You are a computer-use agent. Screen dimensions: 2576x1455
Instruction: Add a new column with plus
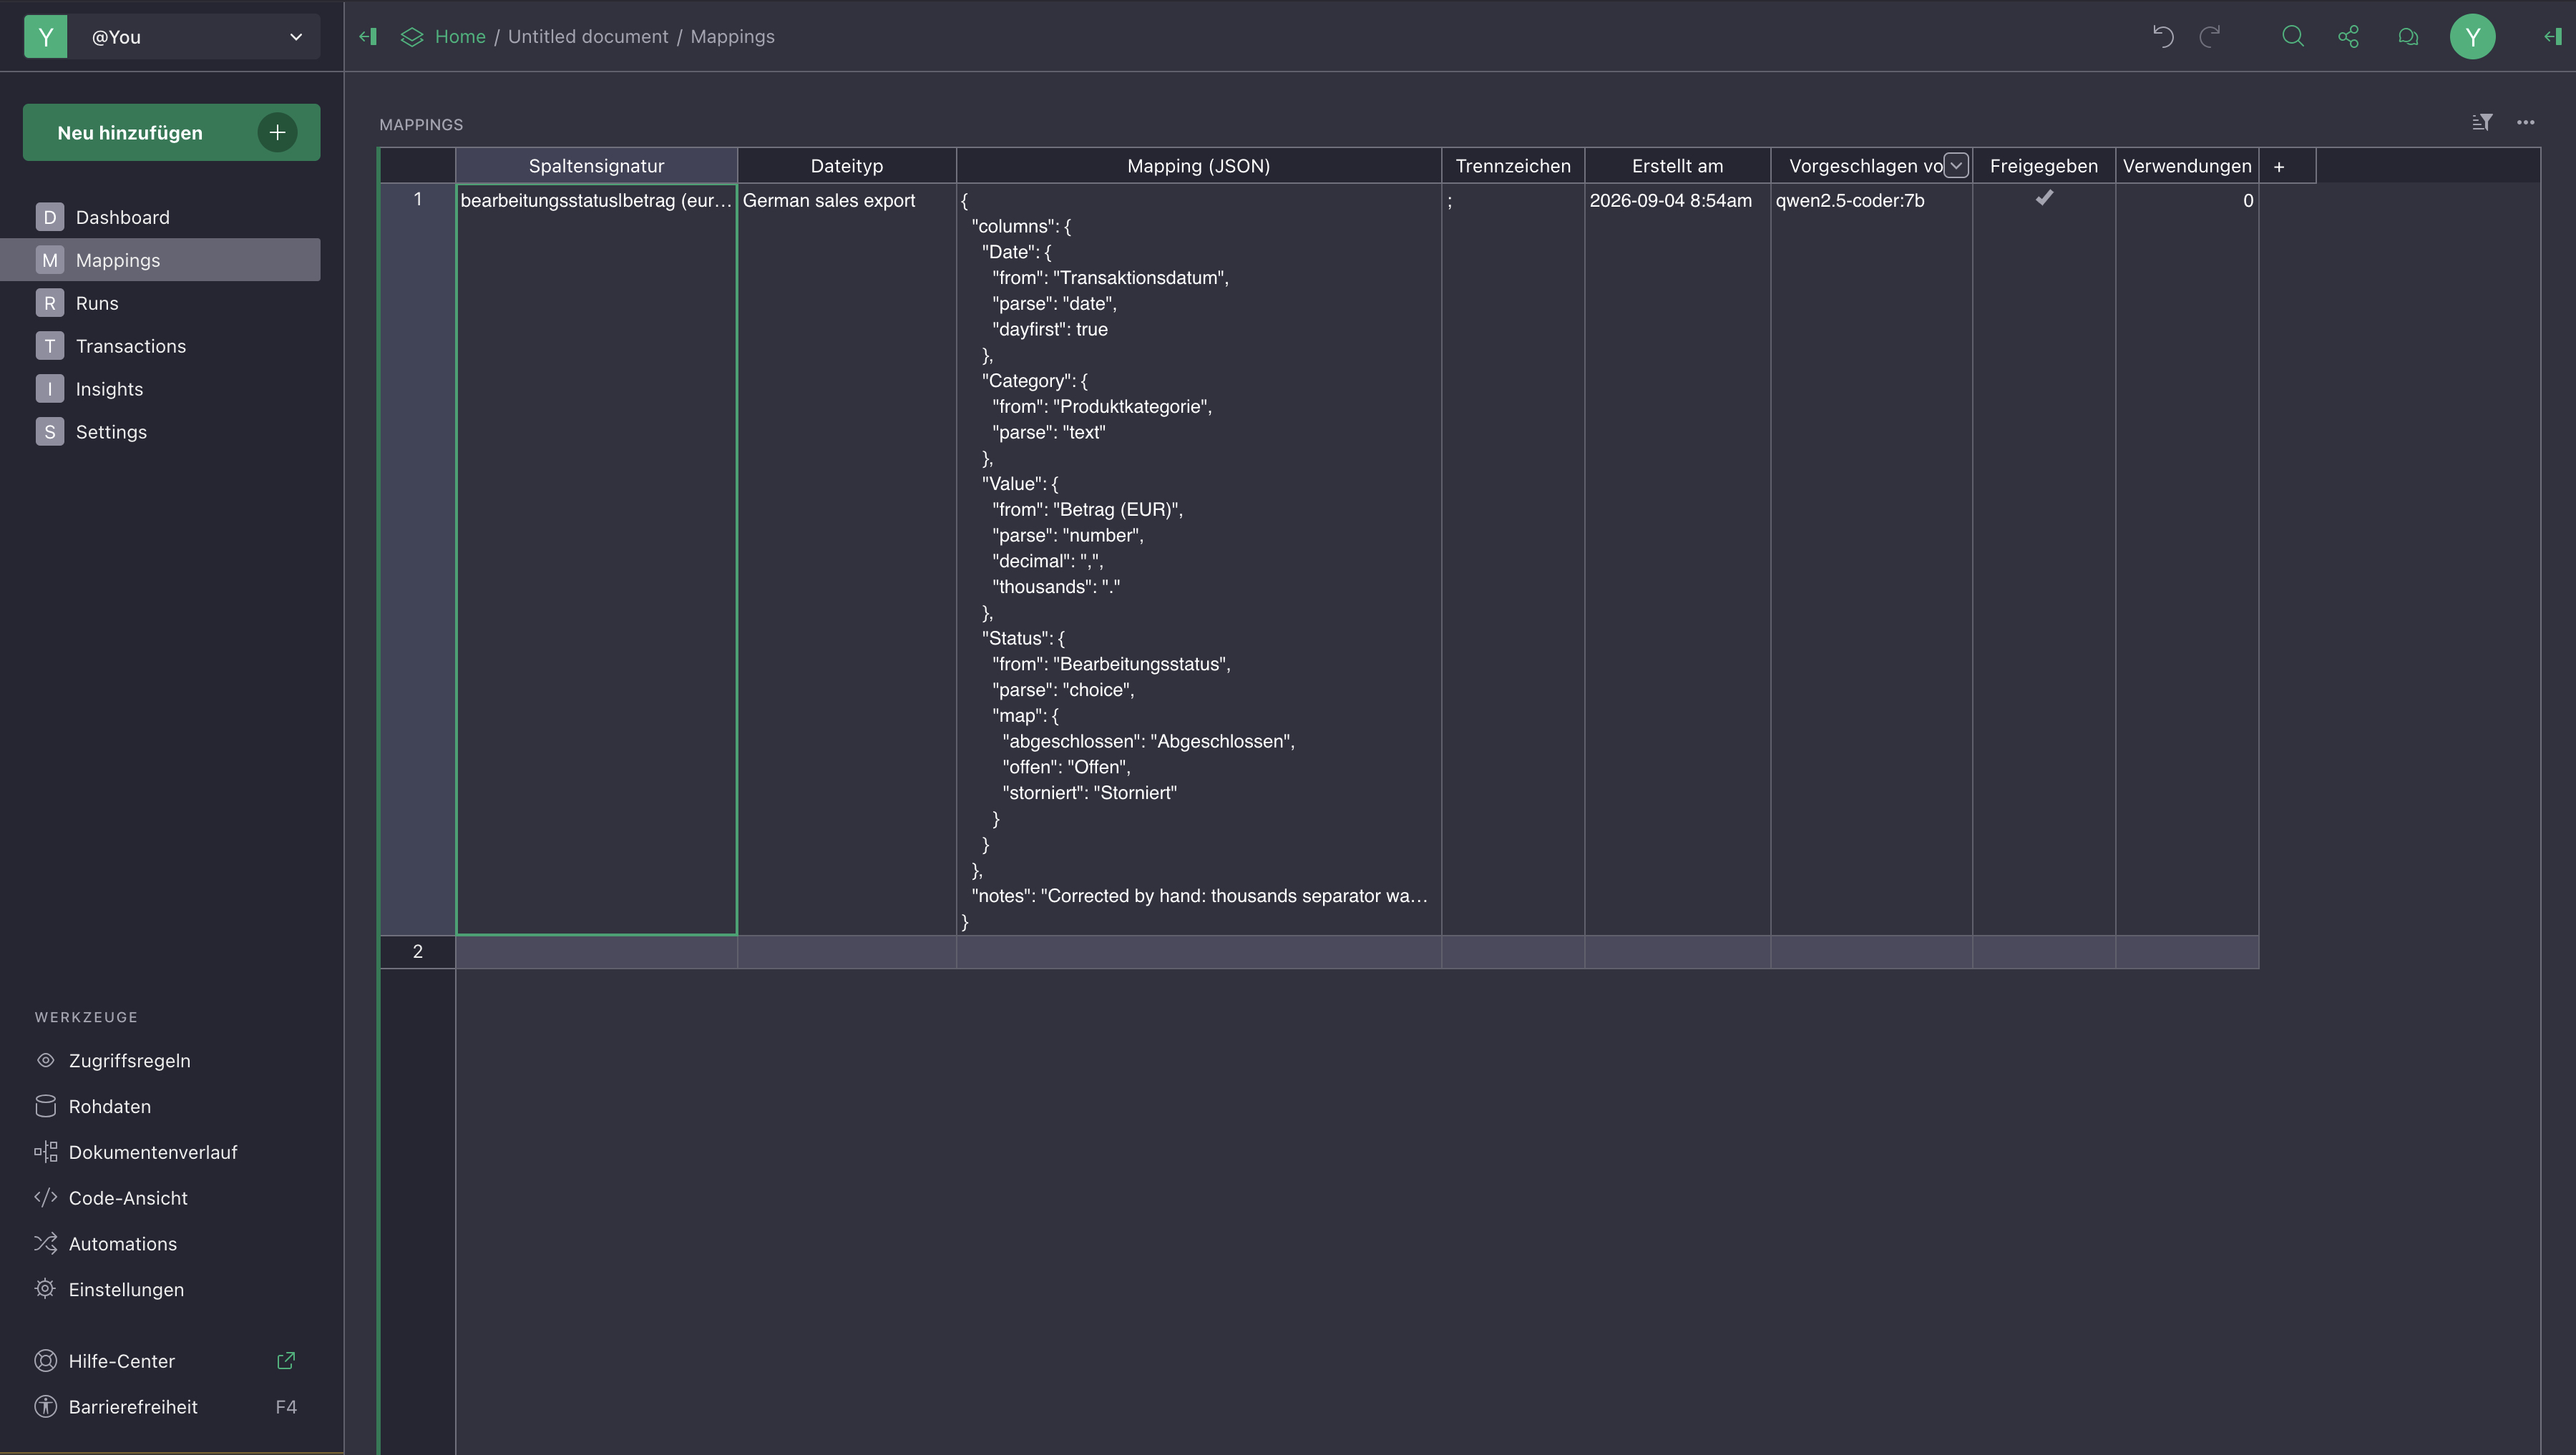pos(2279,166)
